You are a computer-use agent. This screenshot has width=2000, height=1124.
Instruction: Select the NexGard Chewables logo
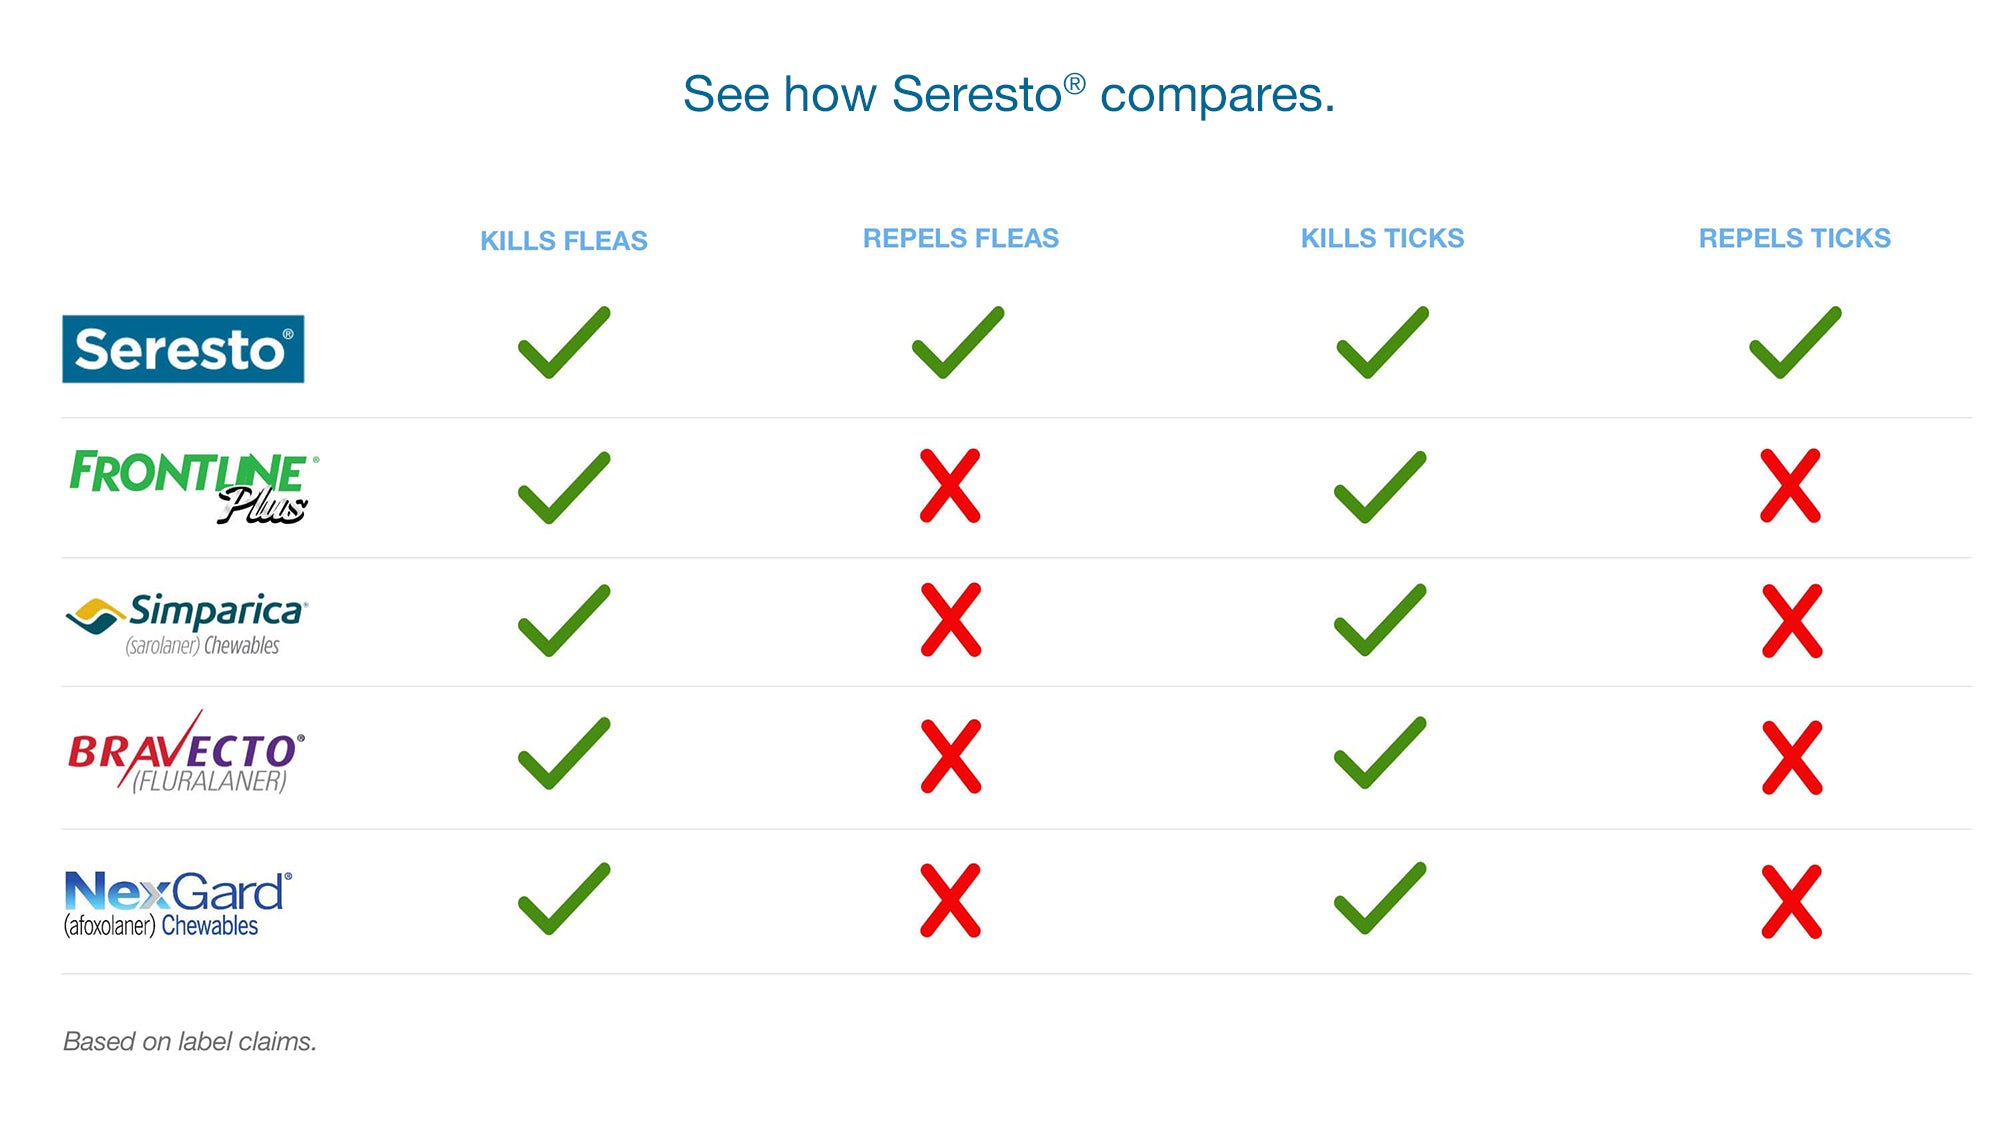coord(178,903)
